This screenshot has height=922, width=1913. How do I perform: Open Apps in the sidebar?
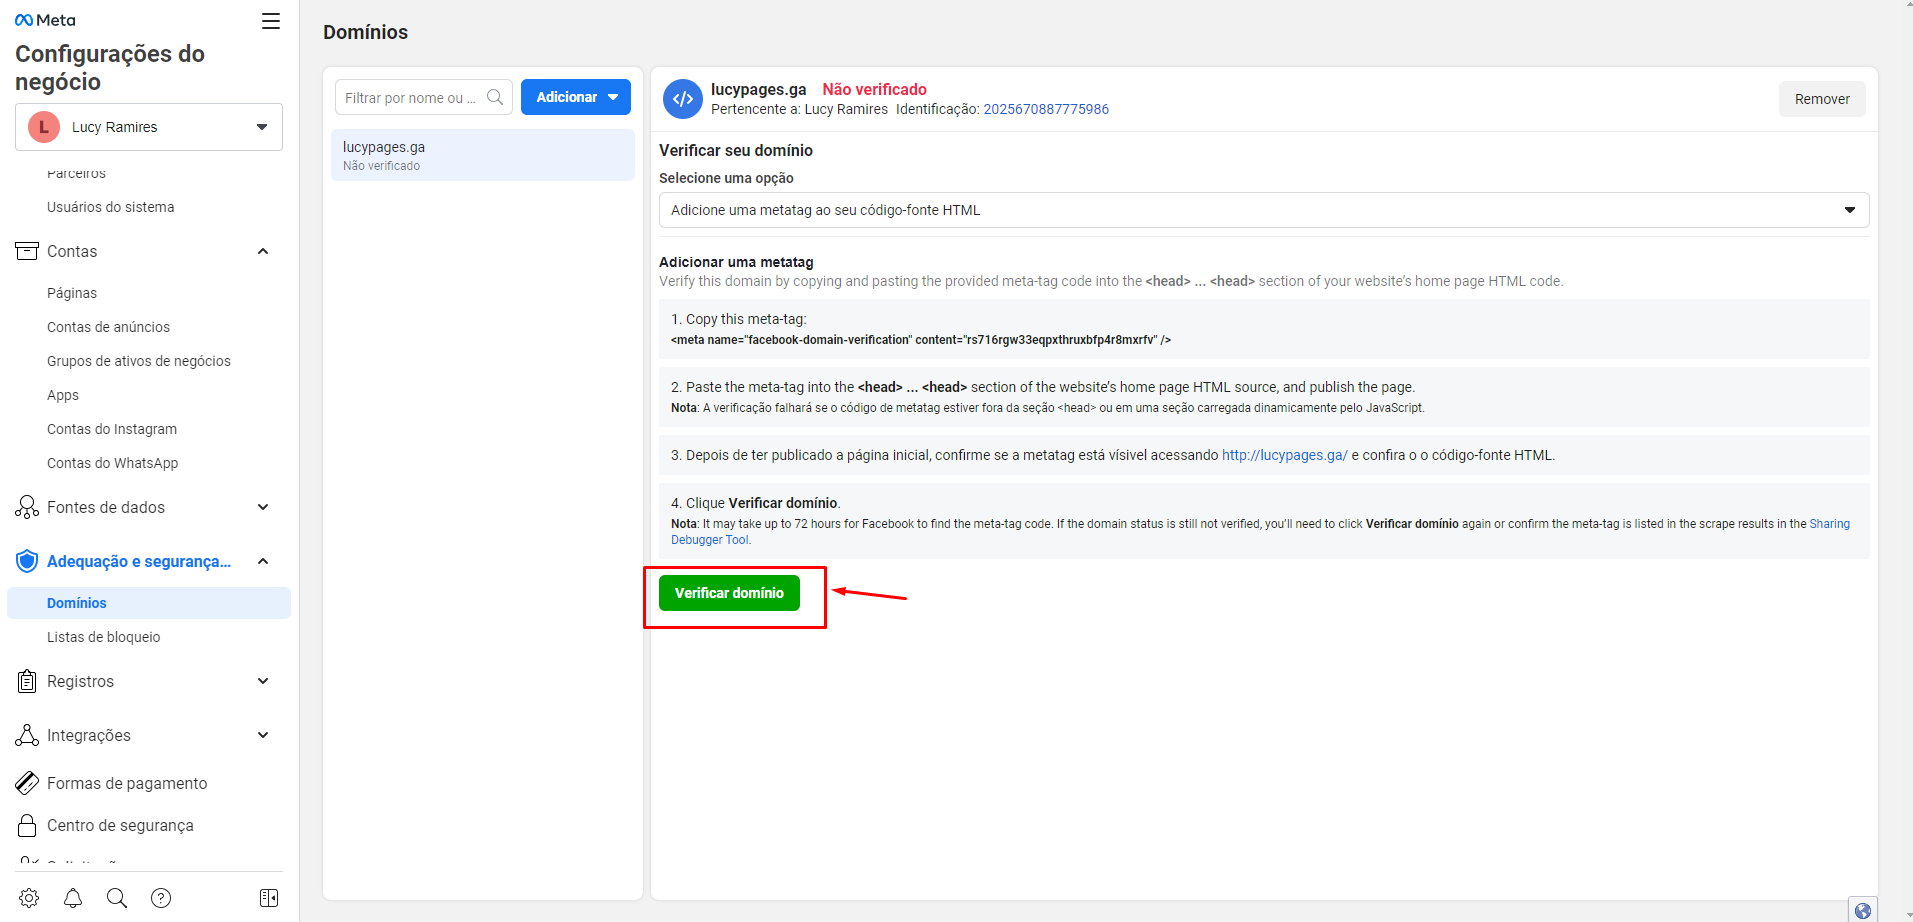click(x=63, y=395)
